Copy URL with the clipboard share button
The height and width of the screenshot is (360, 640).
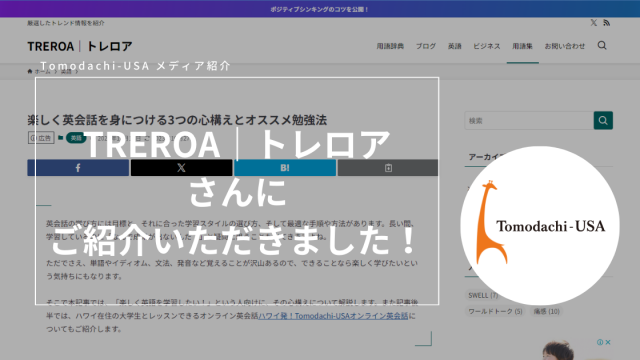click(x=388, y=168)
